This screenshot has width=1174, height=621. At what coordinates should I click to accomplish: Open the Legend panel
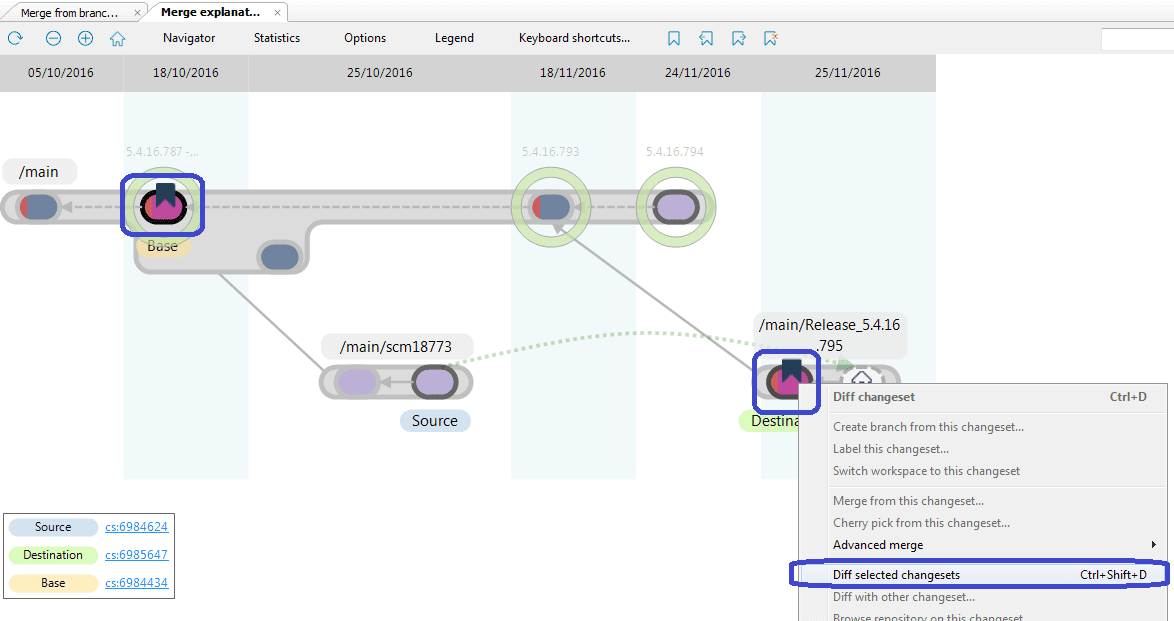(x=454, y=38)
